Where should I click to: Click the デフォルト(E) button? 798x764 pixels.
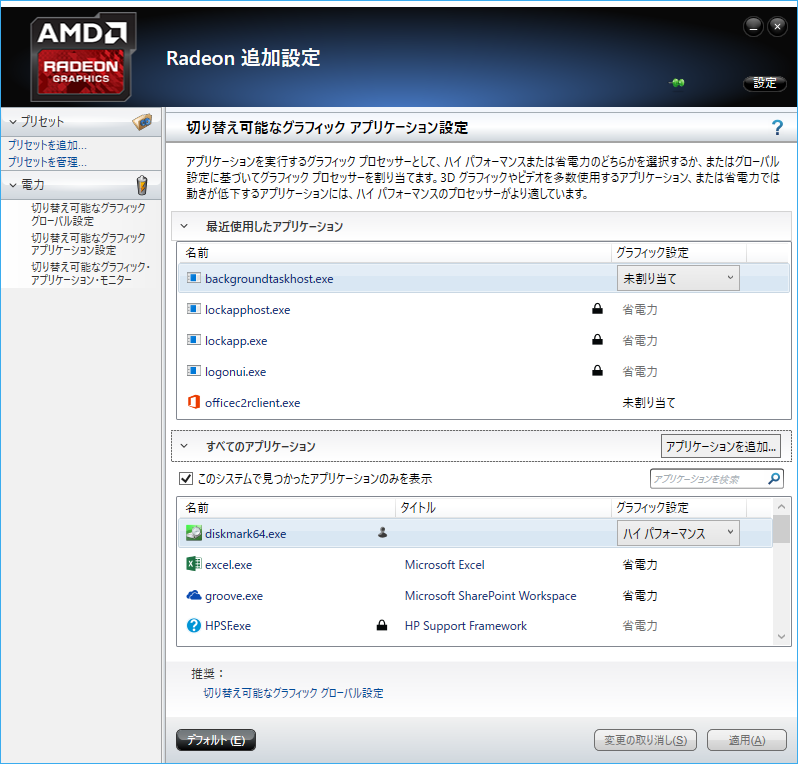click(216, 740)
